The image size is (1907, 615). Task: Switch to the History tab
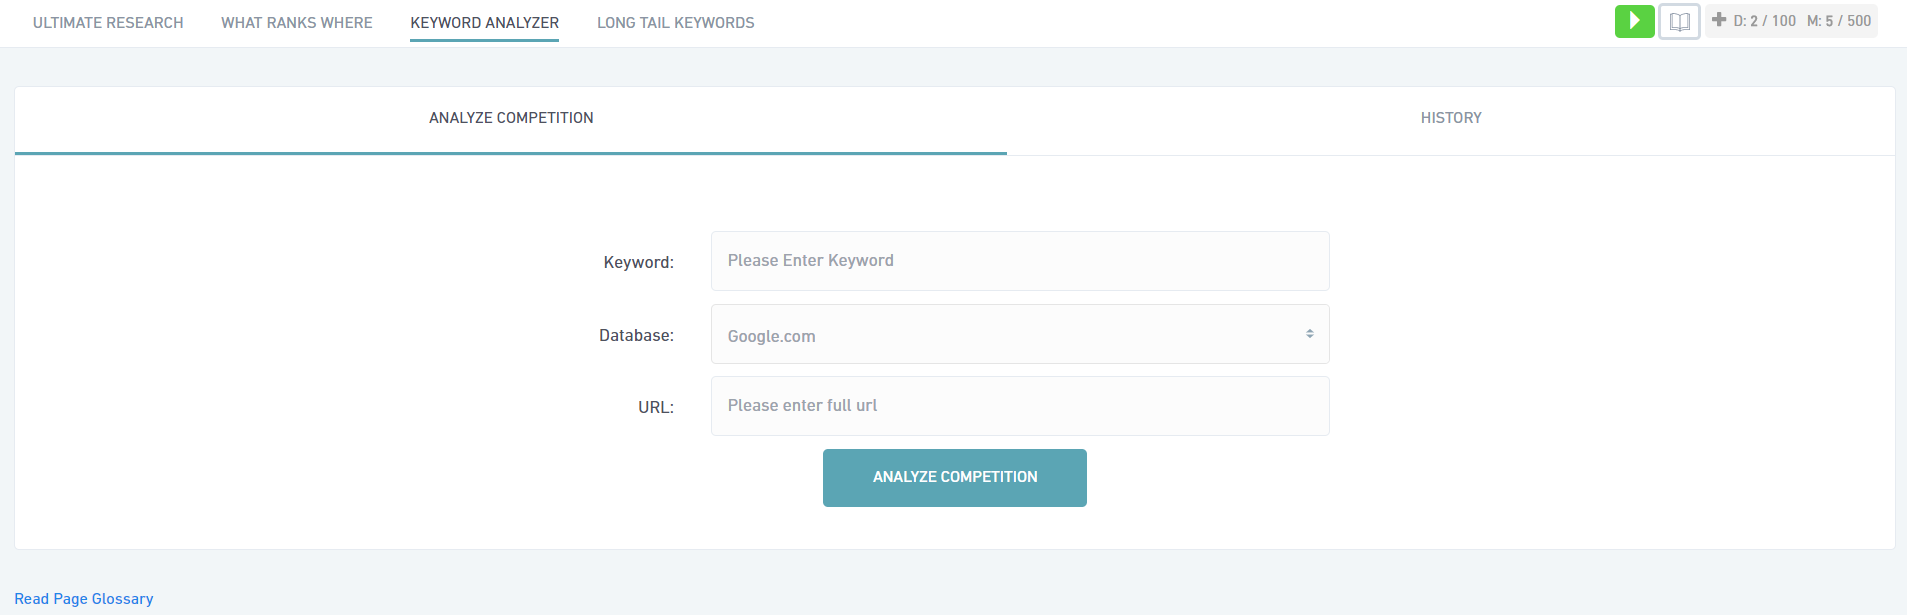pyautogui.click(x=1451, y=118)
